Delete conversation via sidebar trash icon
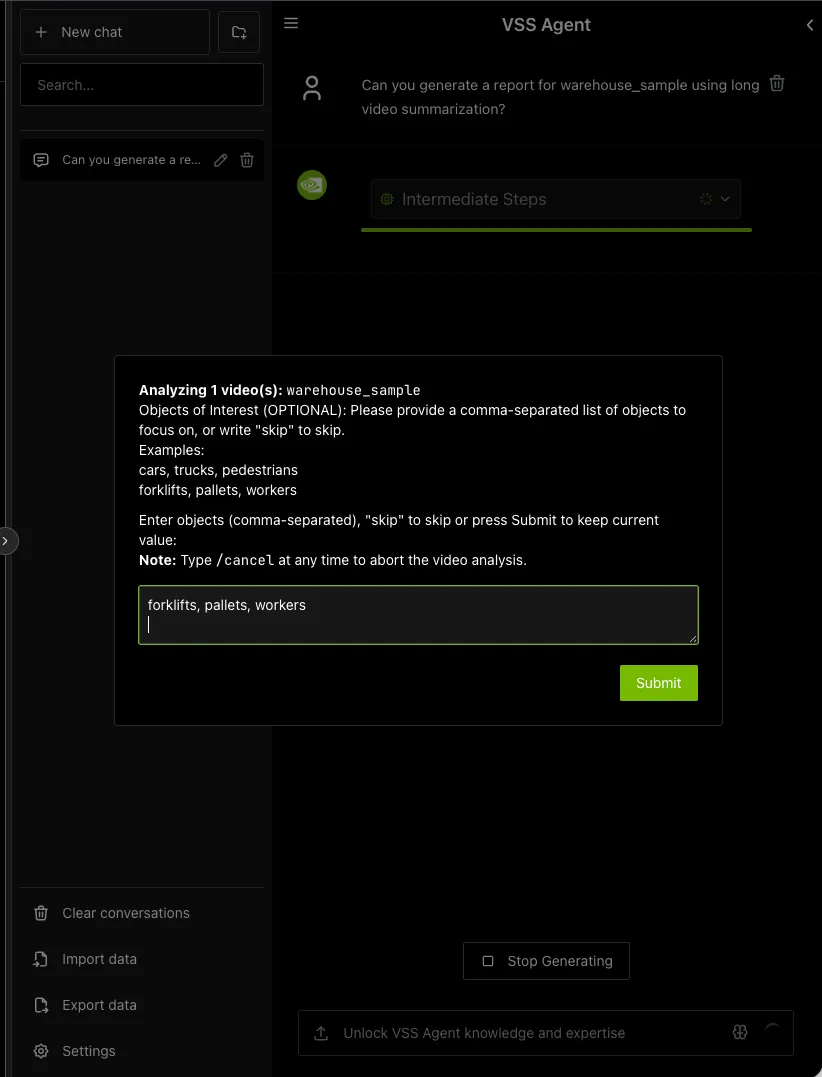 pyautogui.click(x=247, y=160)
